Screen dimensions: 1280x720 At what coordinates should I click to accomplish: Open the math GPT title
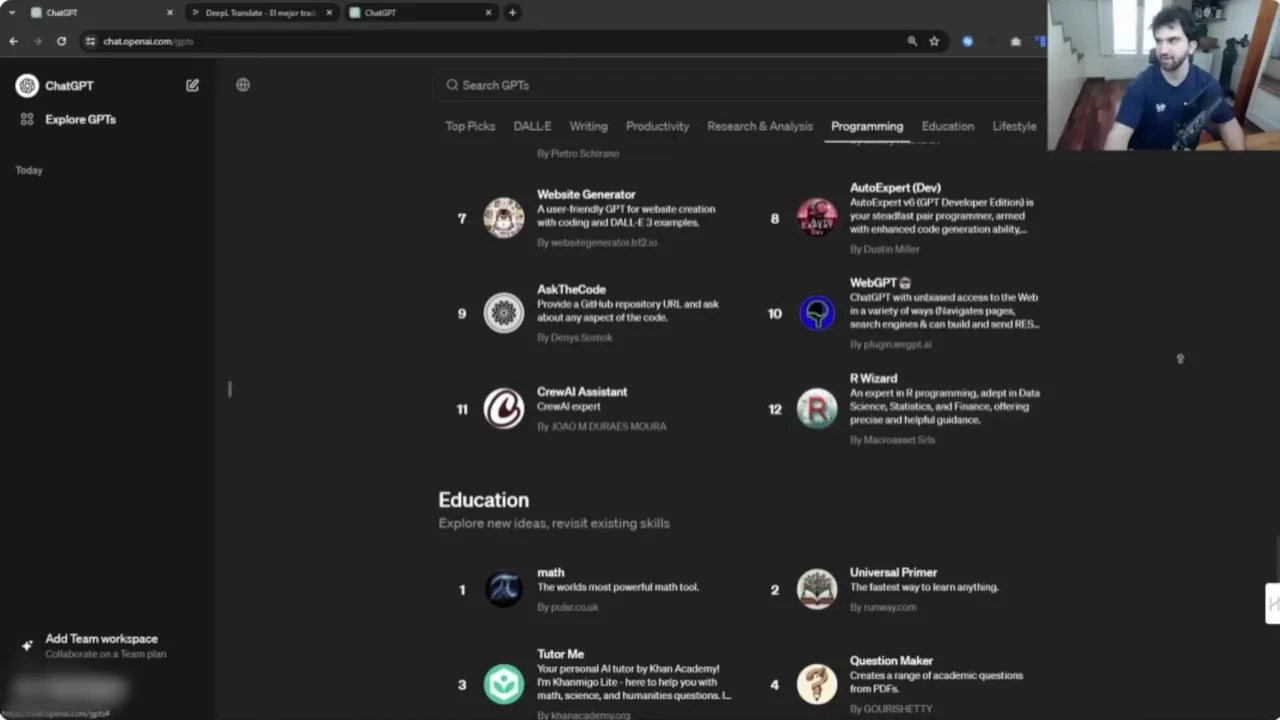(x=550, y=572)
